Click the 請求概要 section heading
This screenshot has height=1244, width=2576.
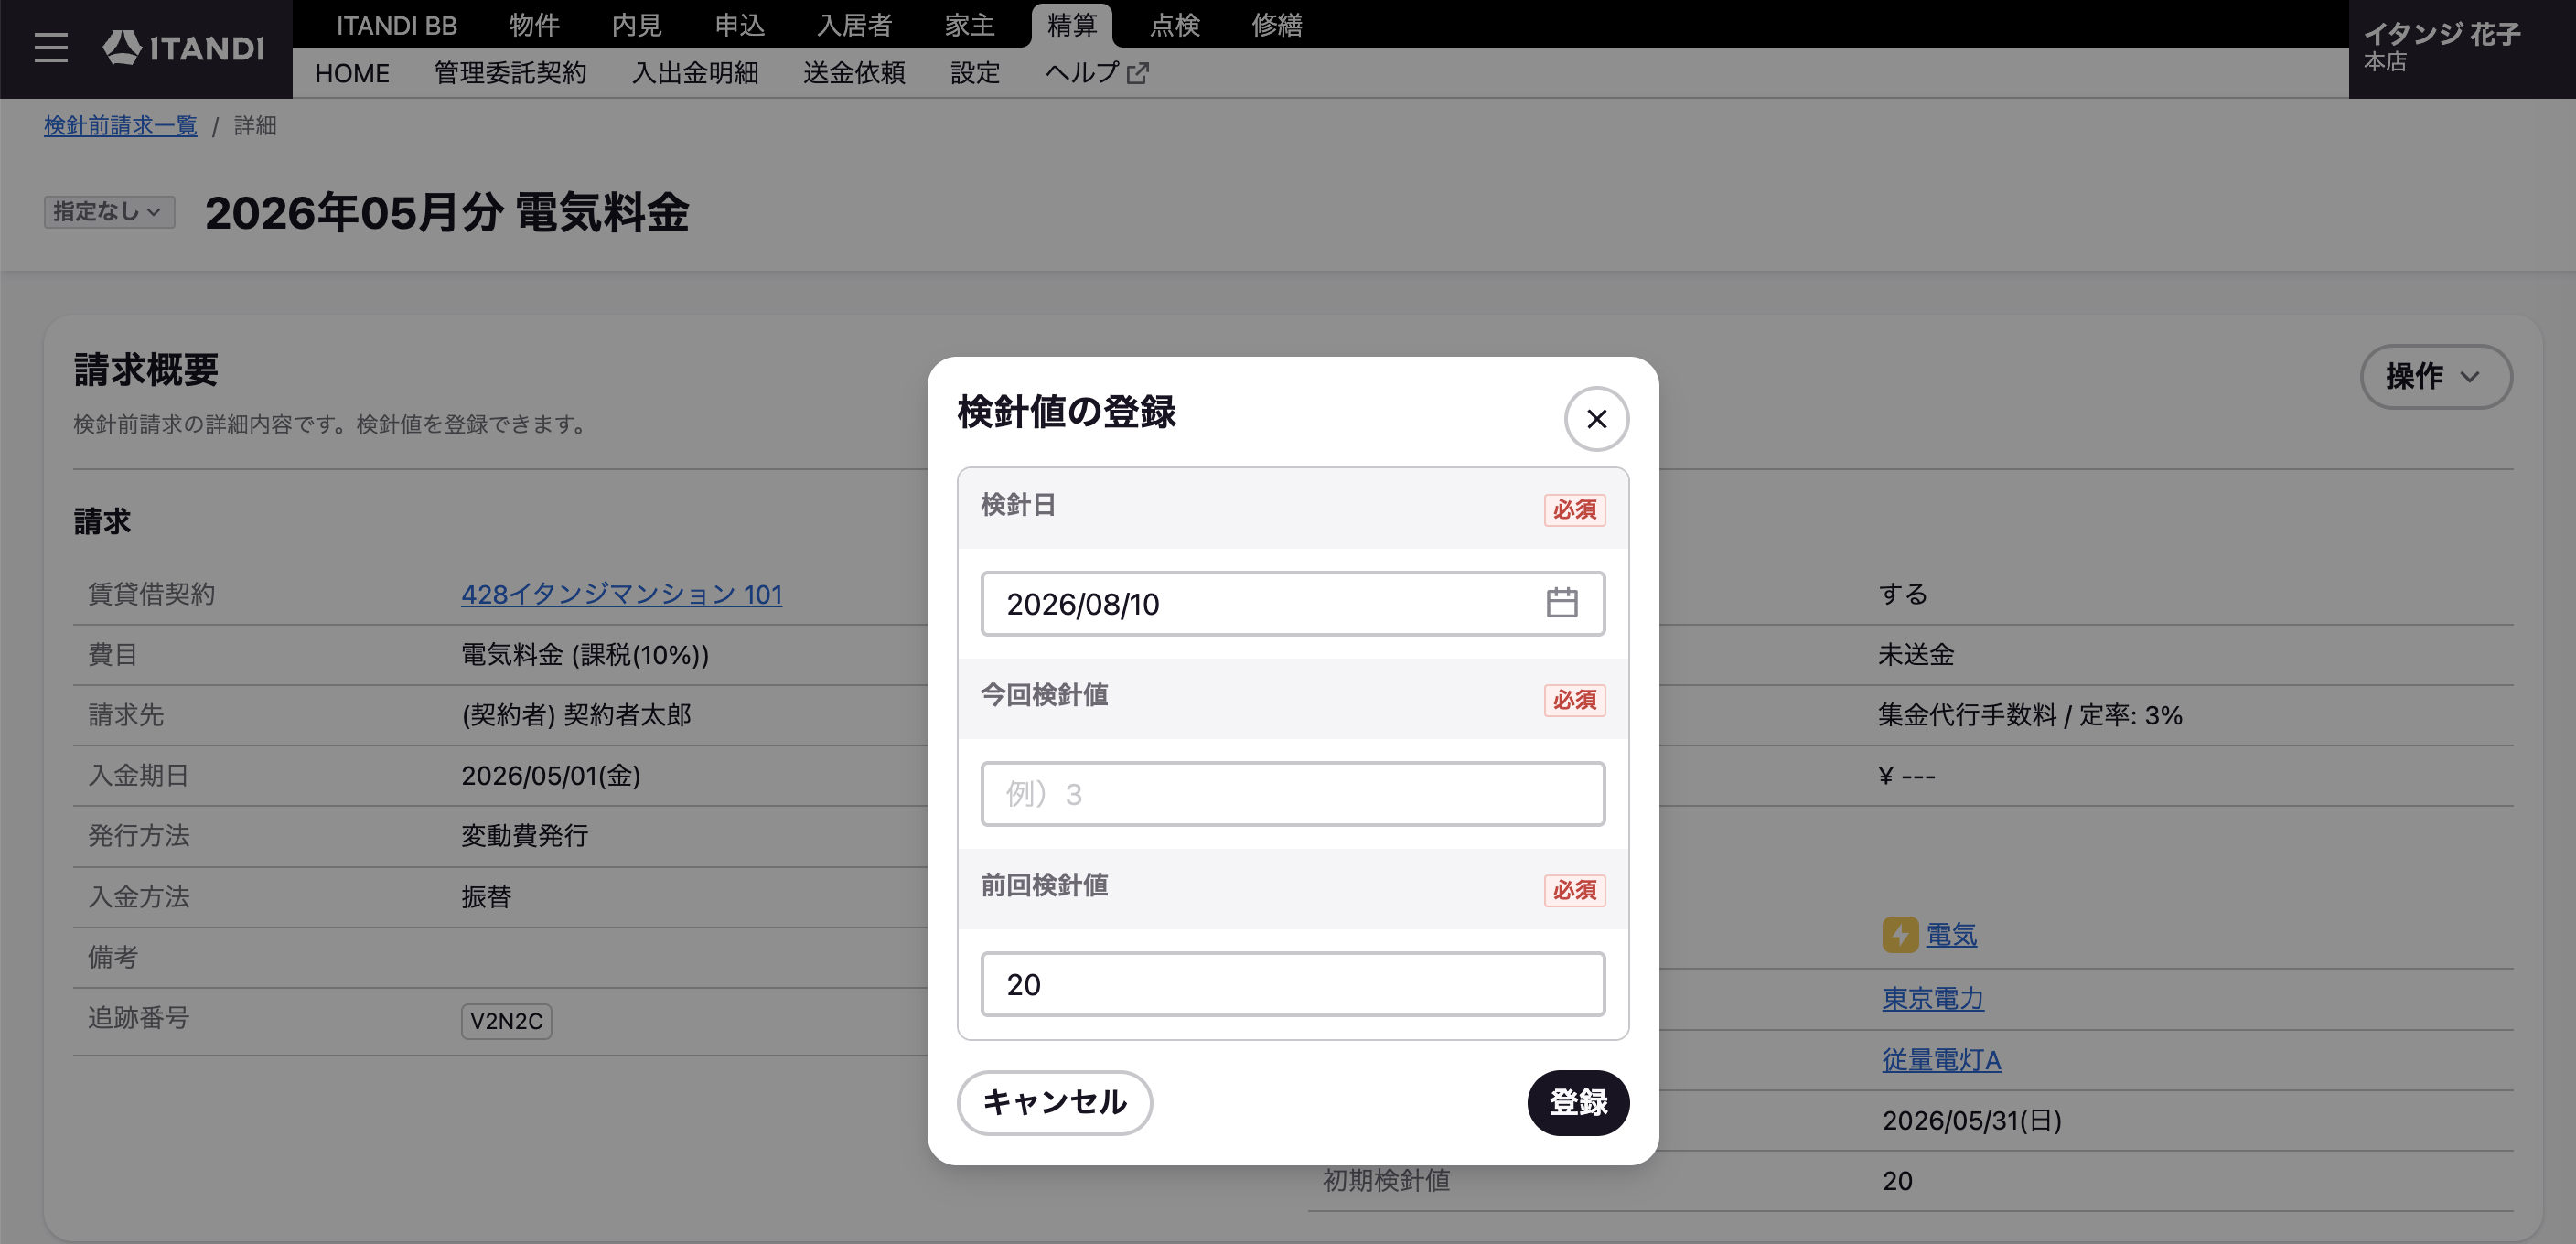tap(146, 370)
